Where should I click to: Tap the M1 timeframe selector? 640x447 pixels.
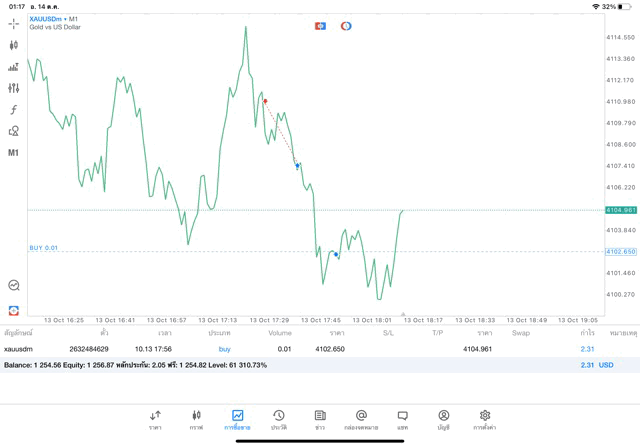(x=14, y=153)
